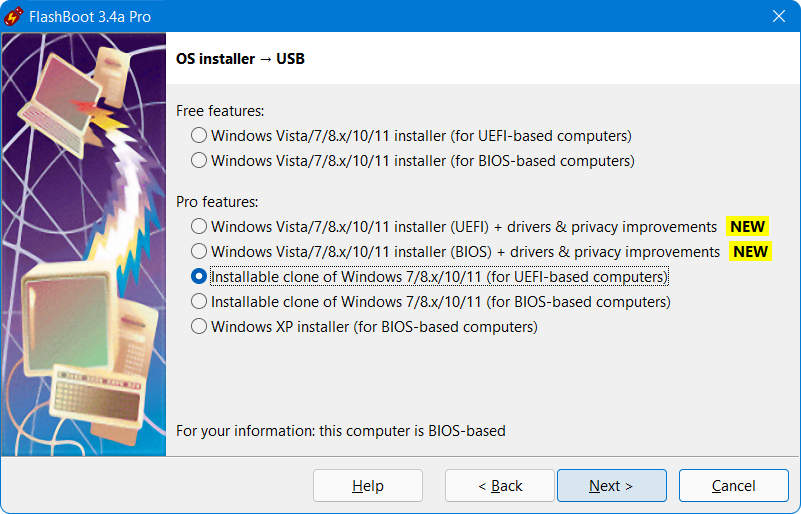Click the NEW badge beside BIOS drivers option
This screenshot has width=801, height=514.
750,252
